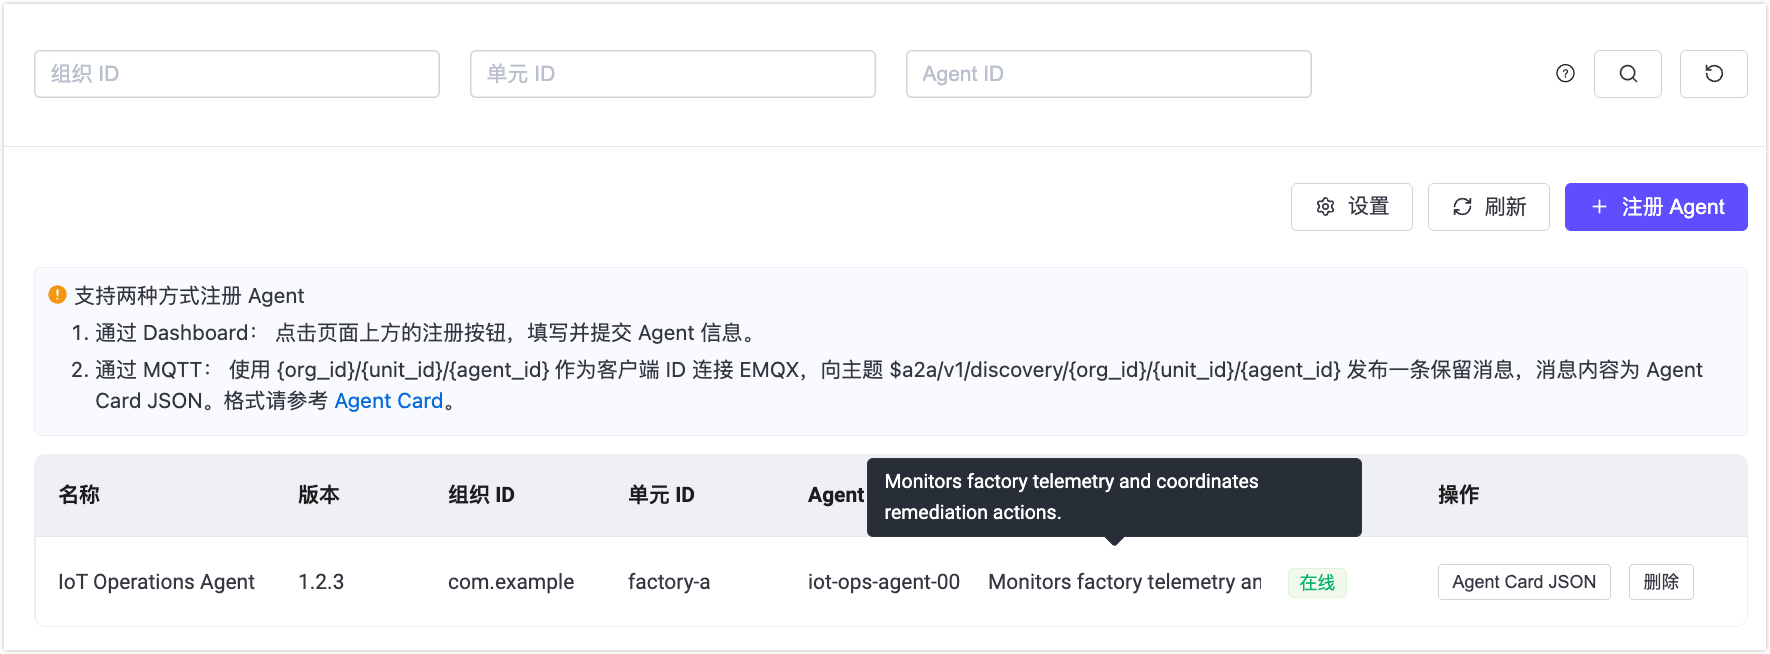1770x654 pixels.
Task: Click the 在线 status badge
Action: tap(1317, 582)
